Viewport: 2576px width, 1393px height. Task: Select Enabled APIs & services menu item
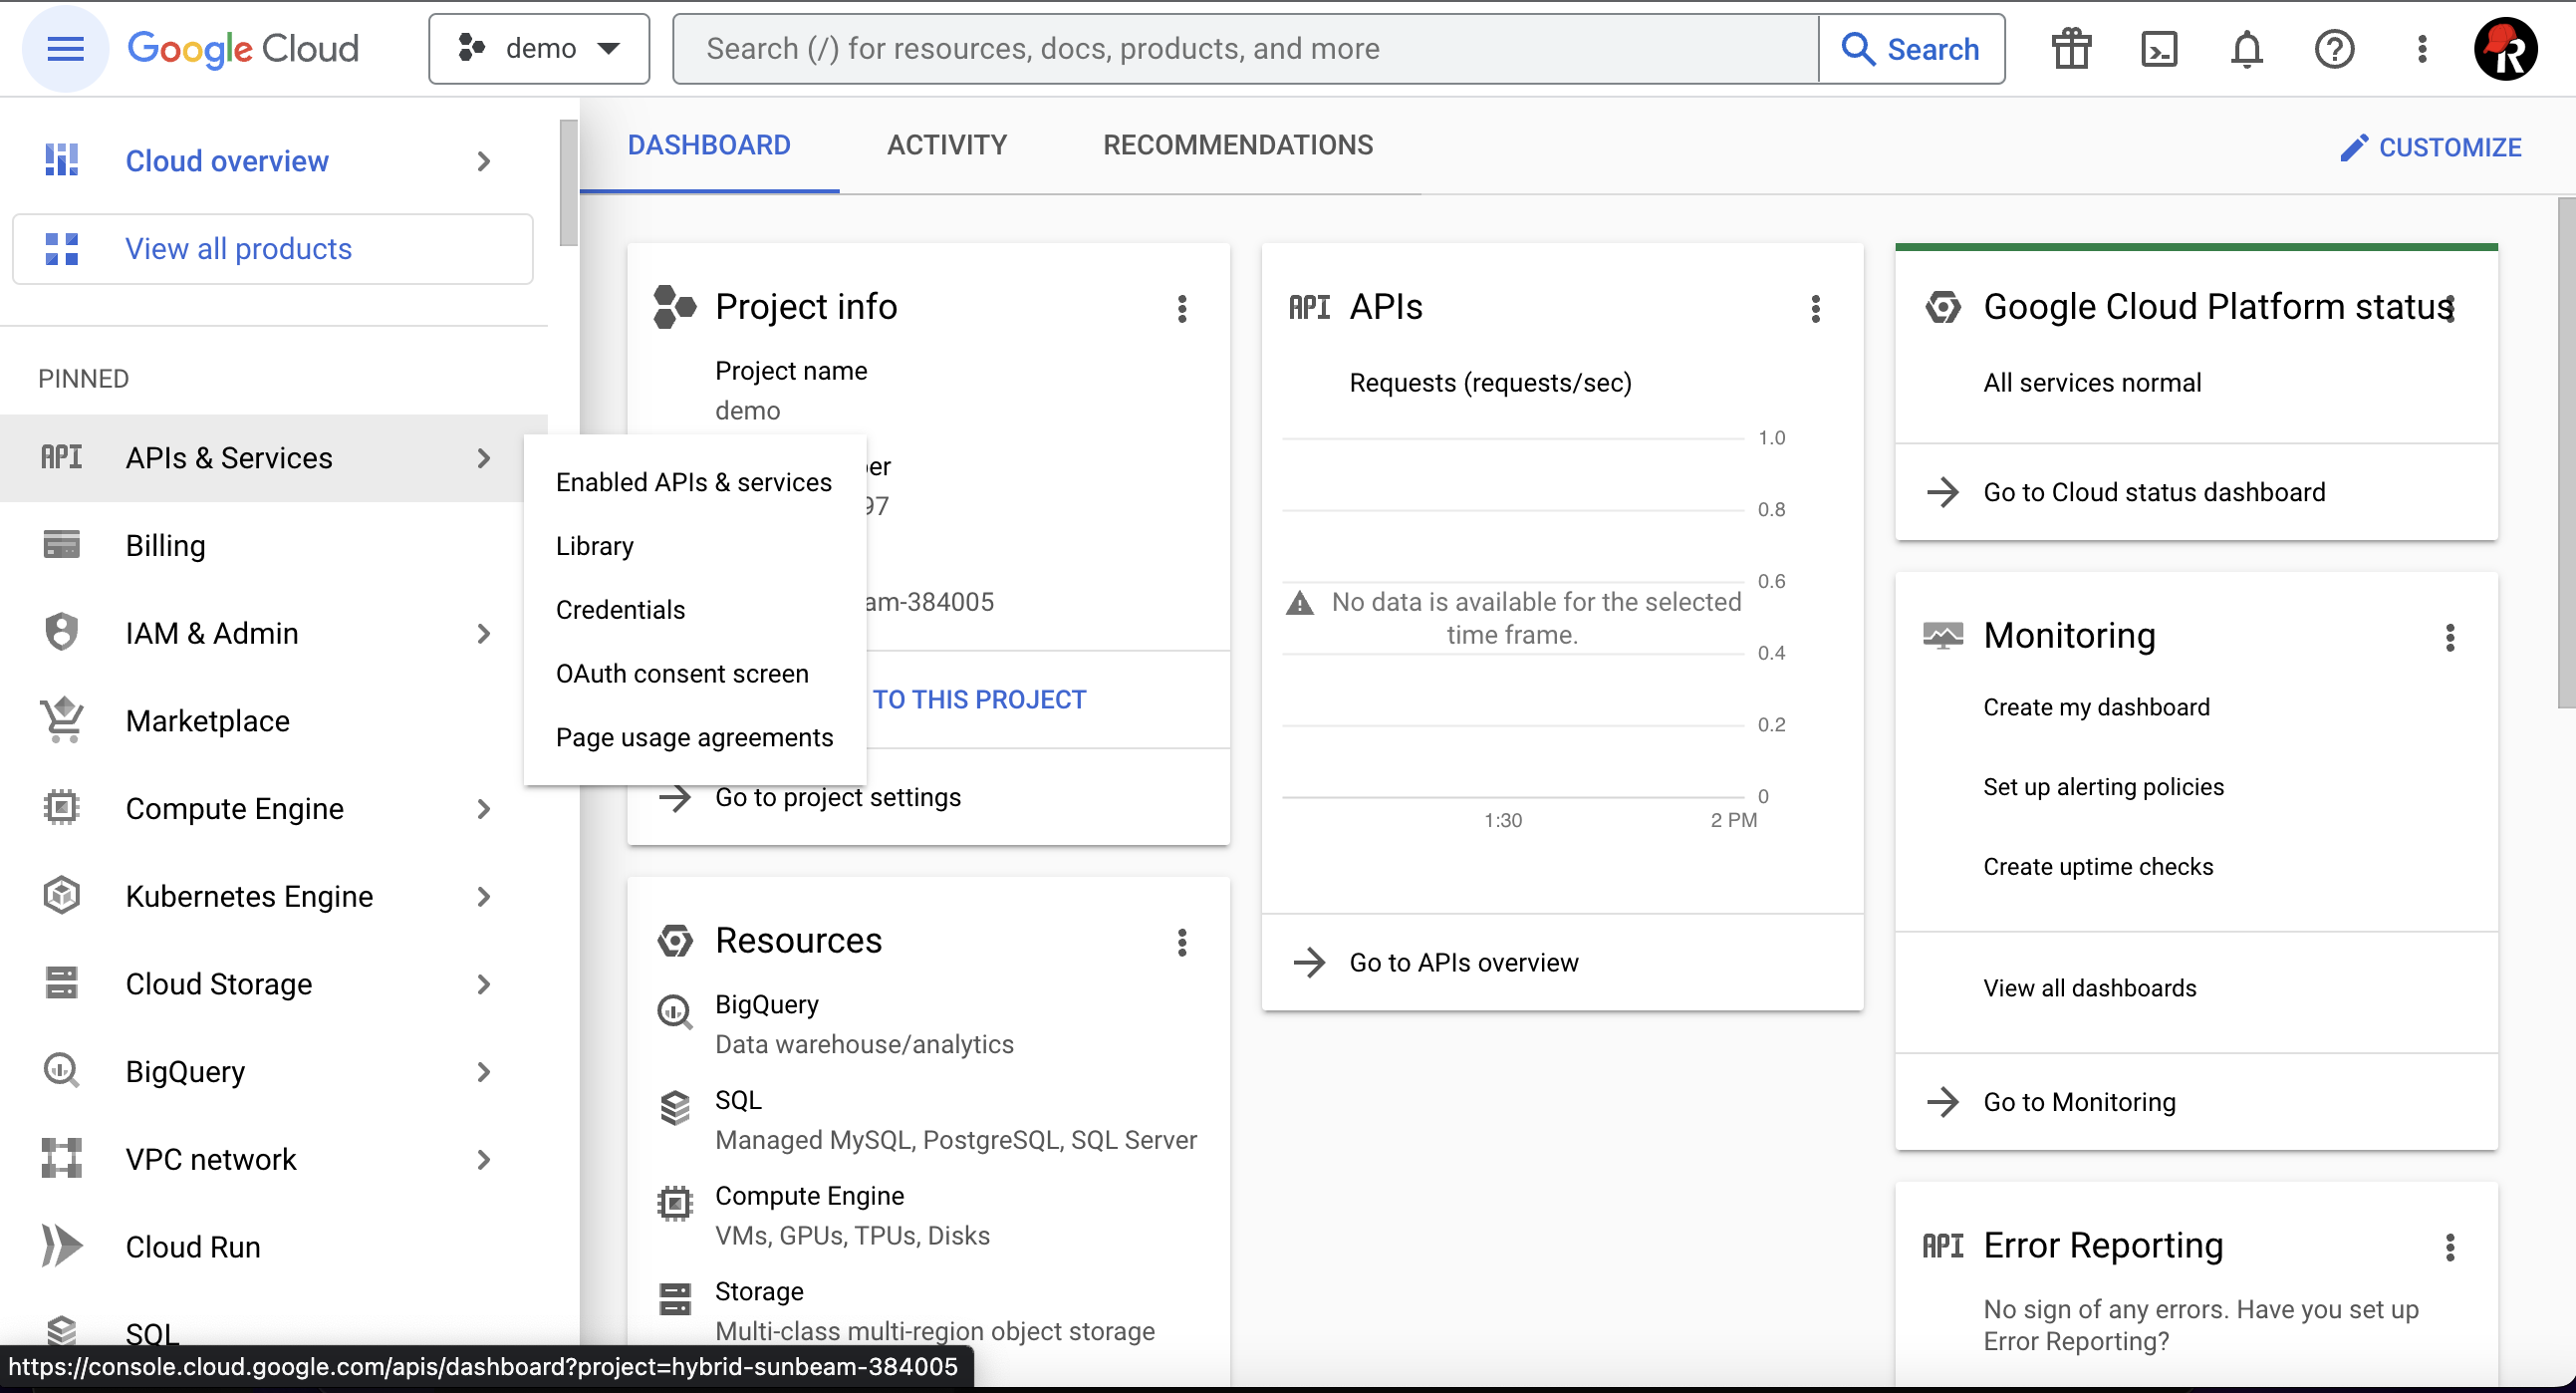[x=694, y=482]
